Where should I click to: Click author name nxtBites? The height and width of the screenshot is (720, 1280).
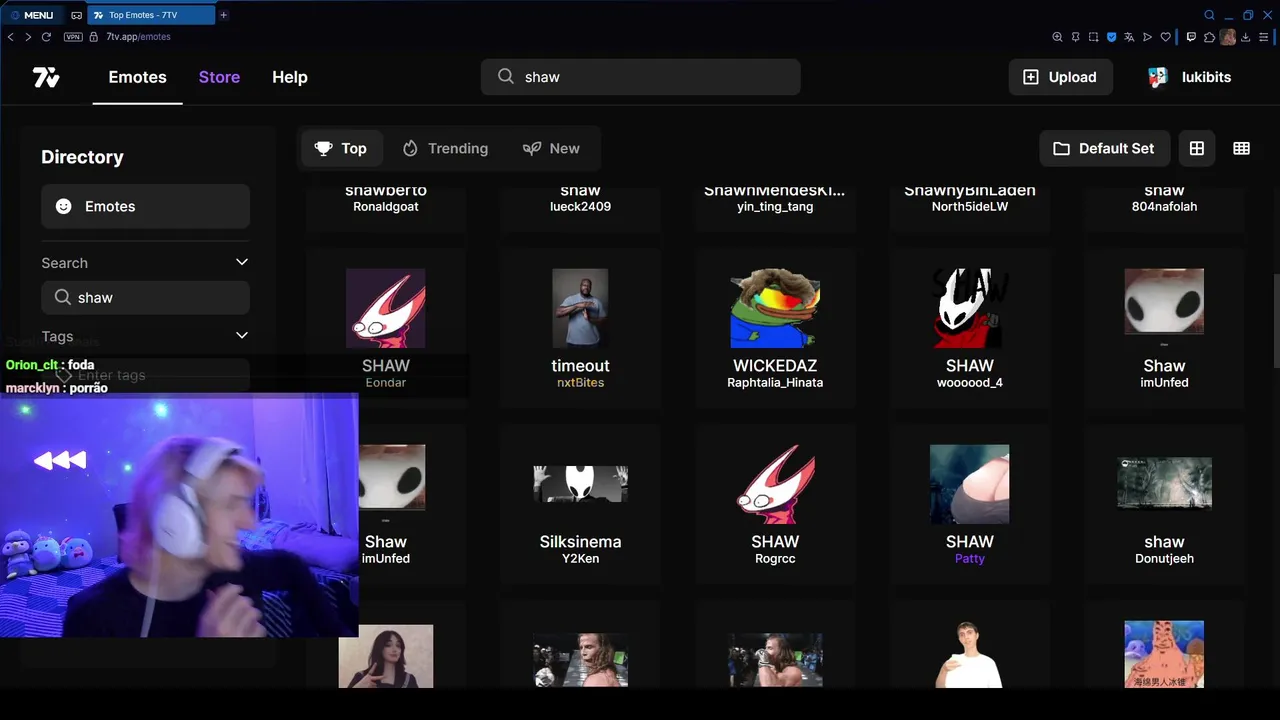coord(580,383)
